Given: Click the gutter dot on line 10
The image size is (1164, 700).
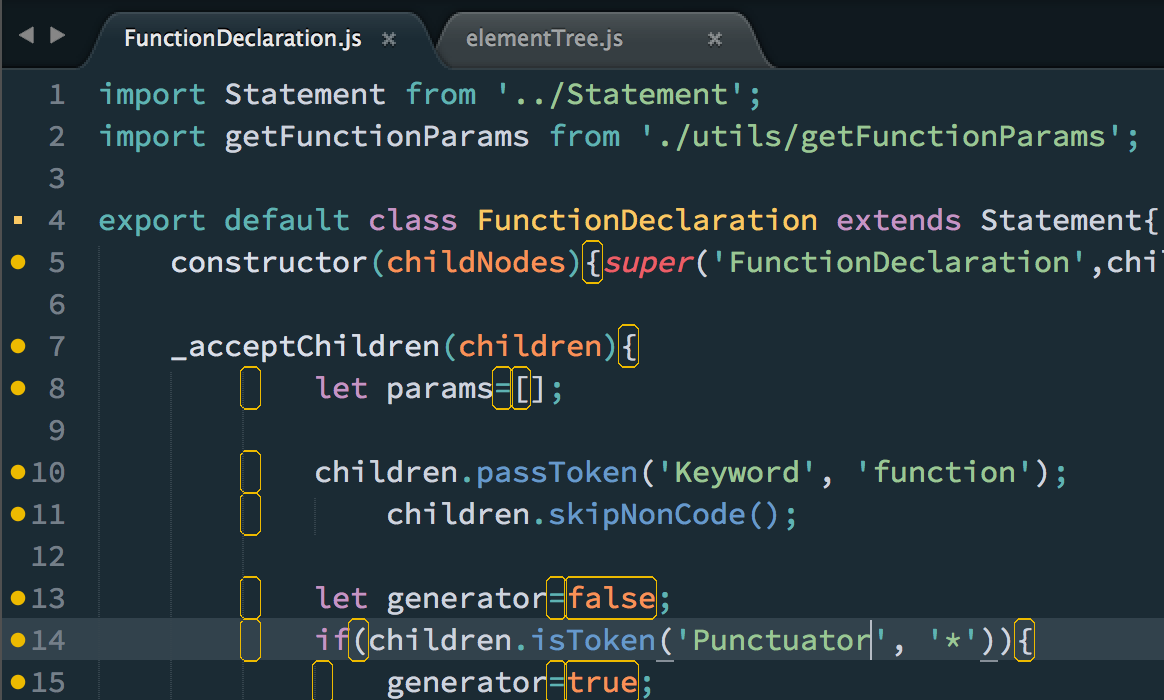Looking at the screenshot, I should point(18,472).
